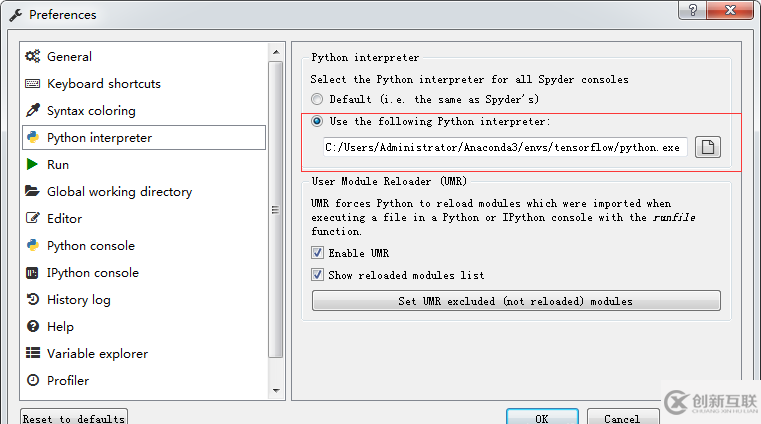
Task: Click the Profiler stopwatch icon
Action: tap(33, 380)
